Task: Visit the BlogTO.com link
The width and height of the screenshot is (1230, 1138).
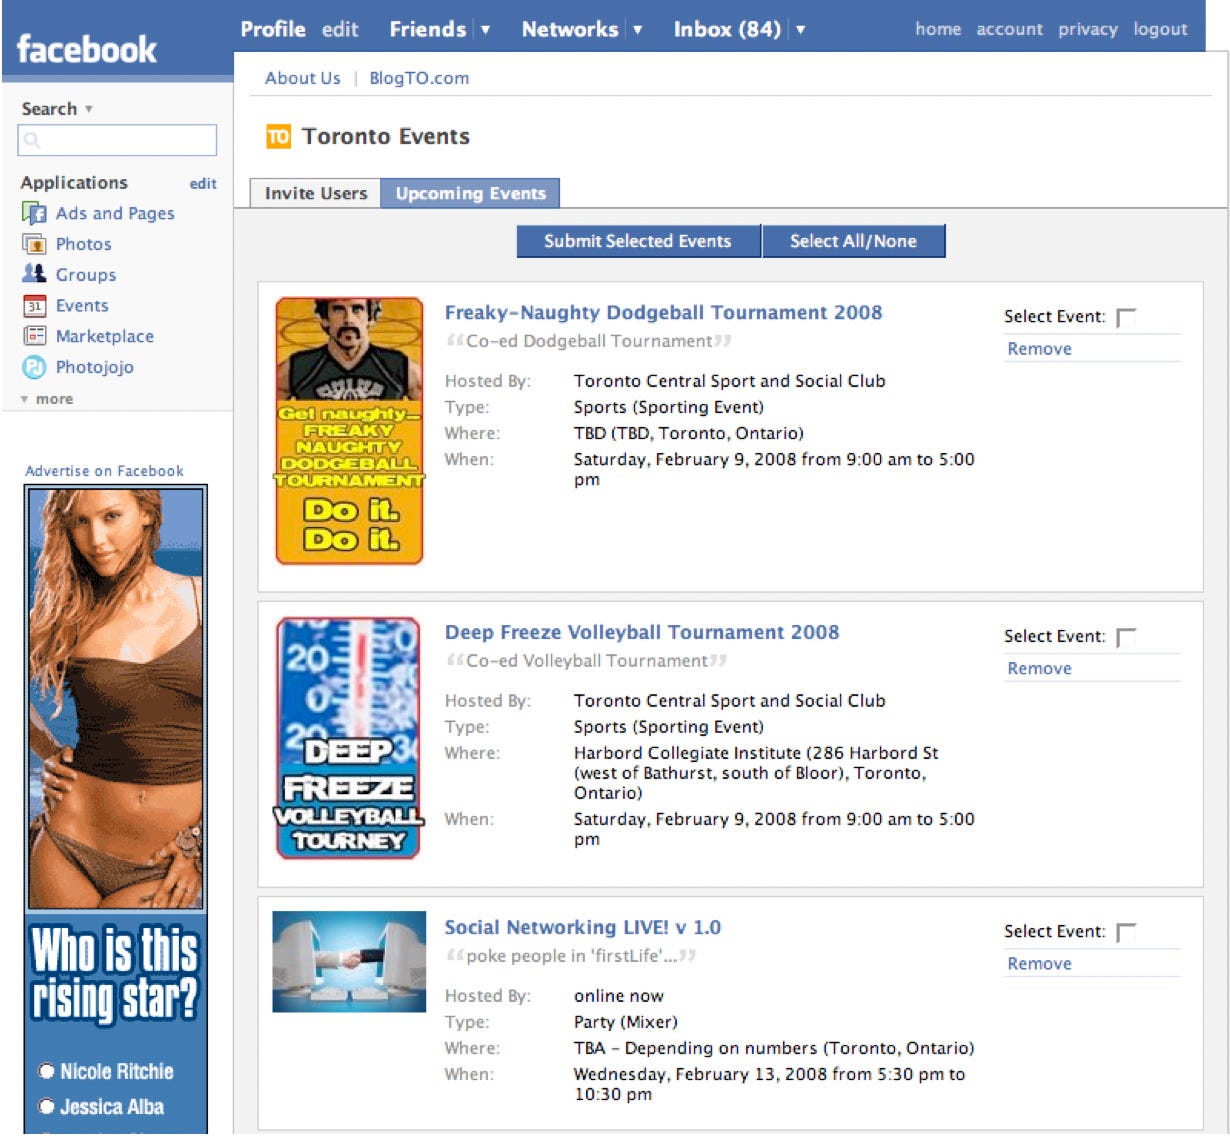Action: coord(419,78)
